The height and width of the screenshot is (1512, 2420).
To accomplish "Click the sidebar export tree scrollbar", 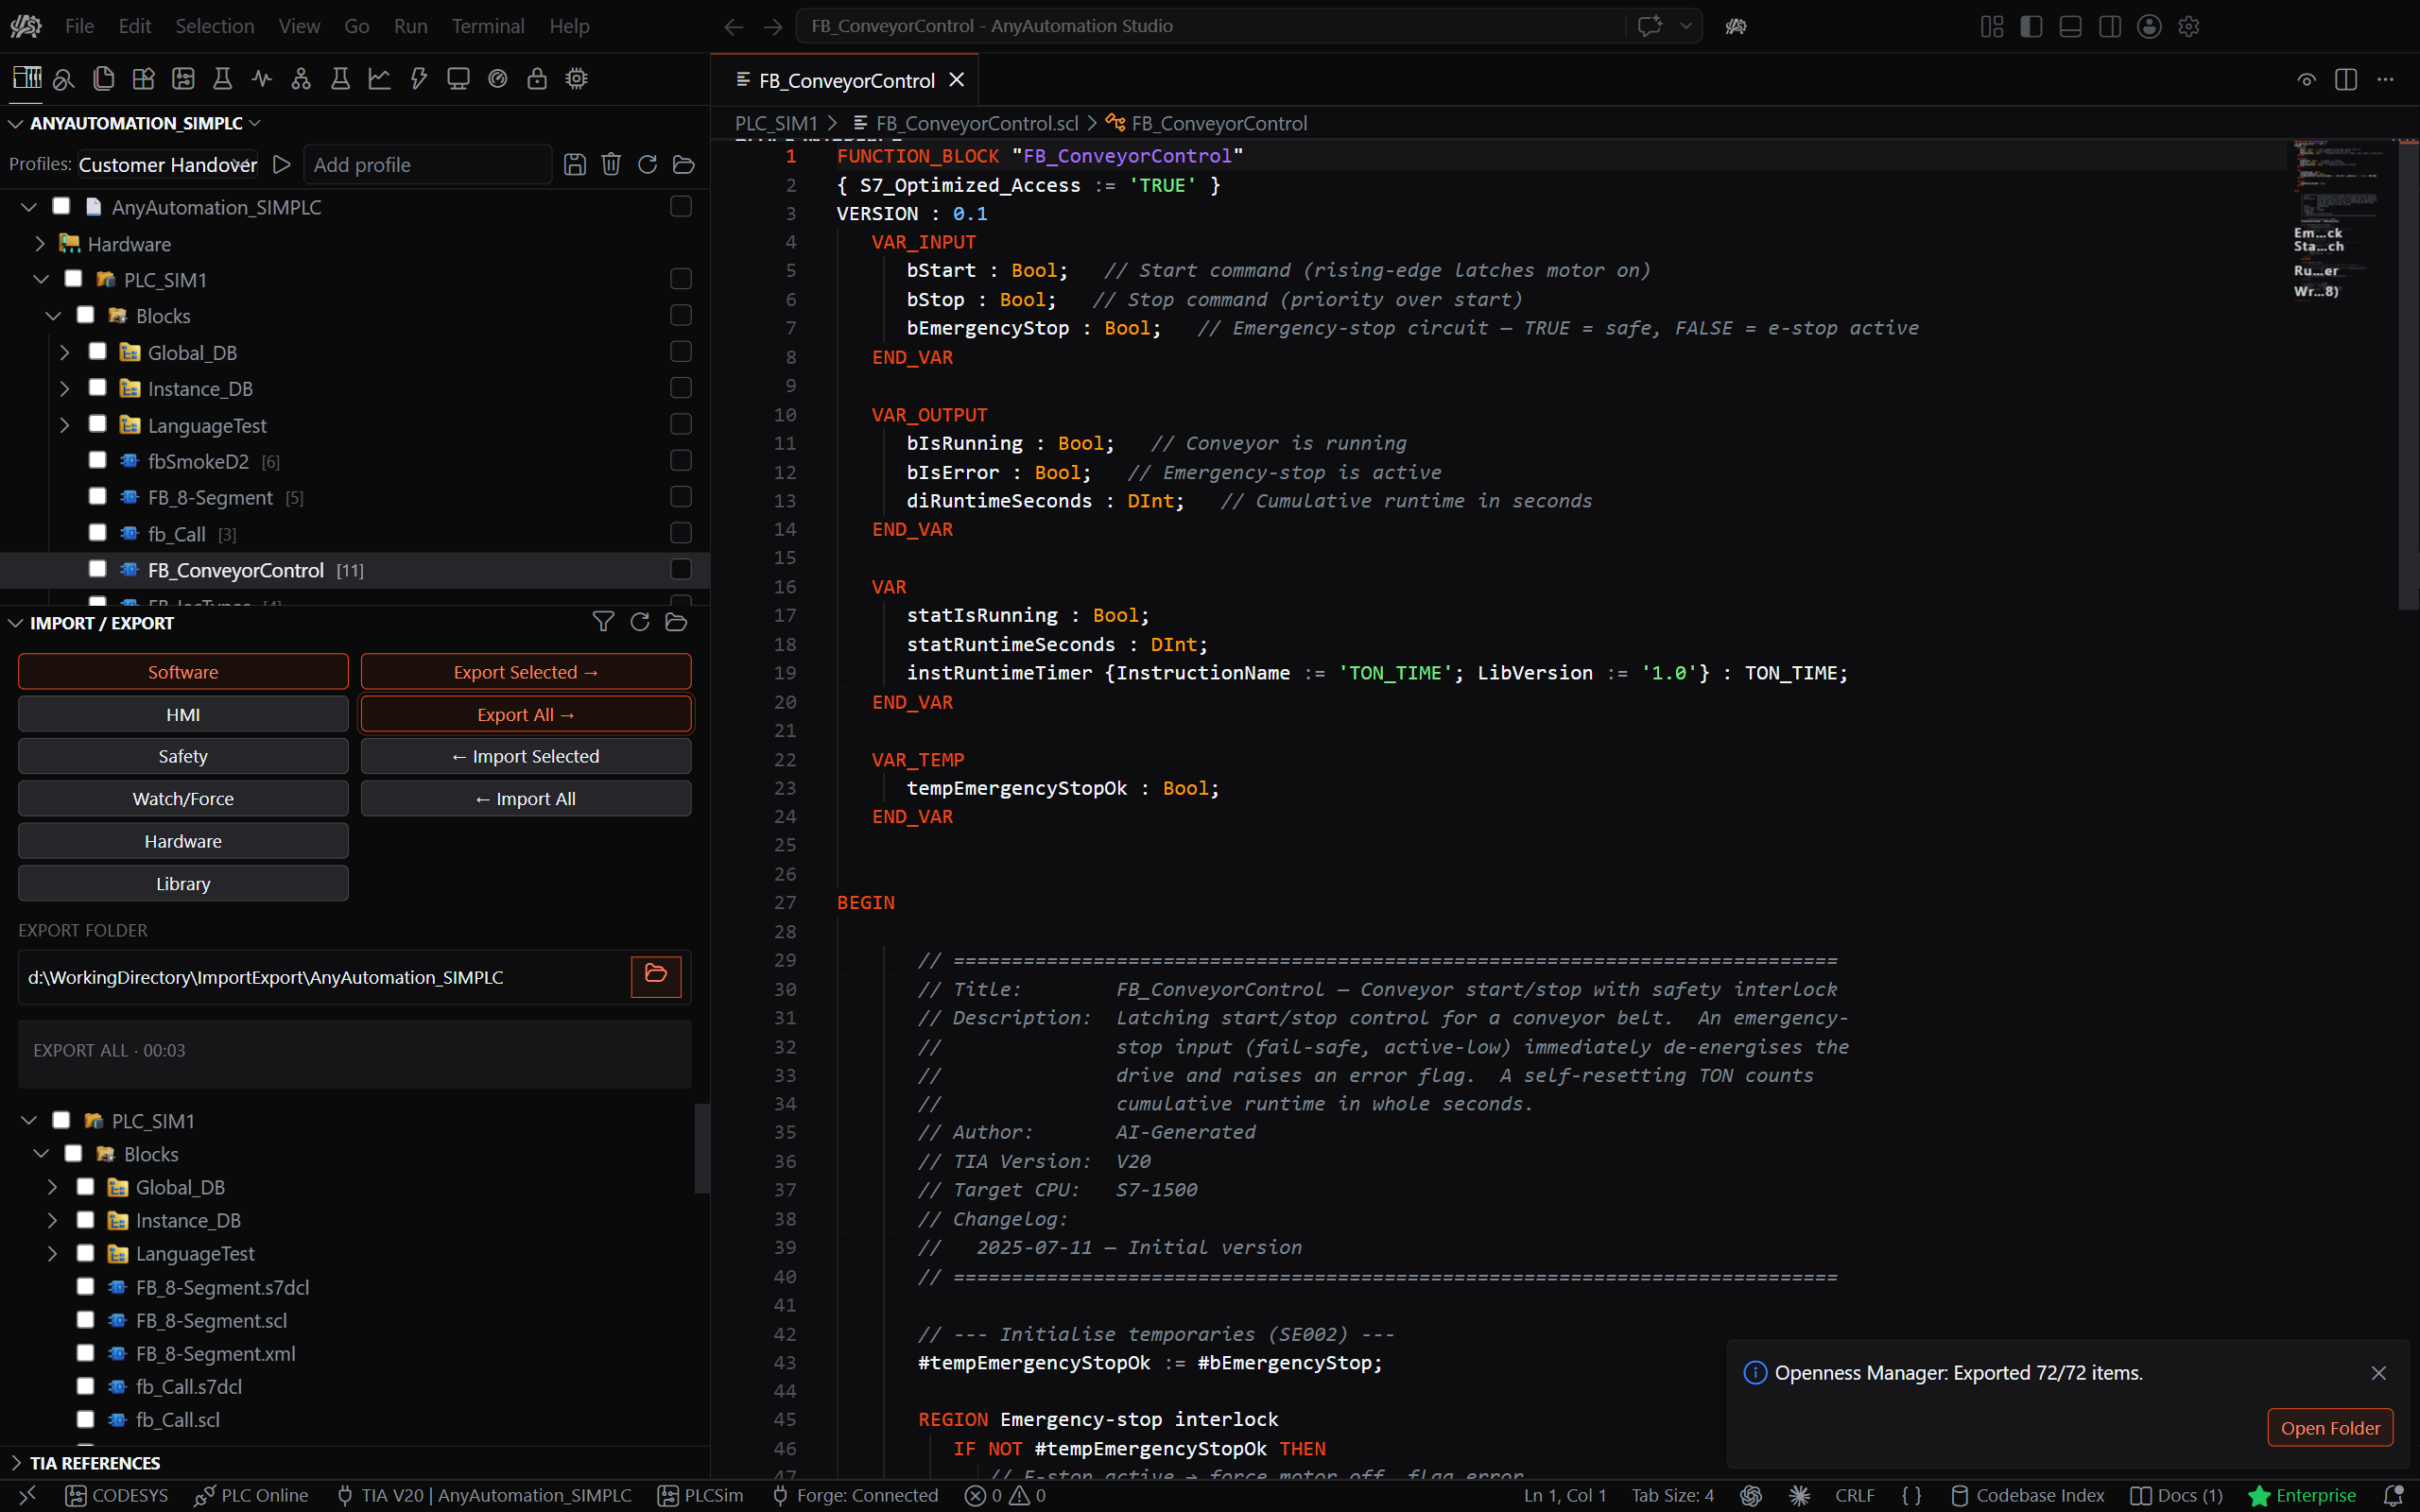I will click(x=702, y=1147).
